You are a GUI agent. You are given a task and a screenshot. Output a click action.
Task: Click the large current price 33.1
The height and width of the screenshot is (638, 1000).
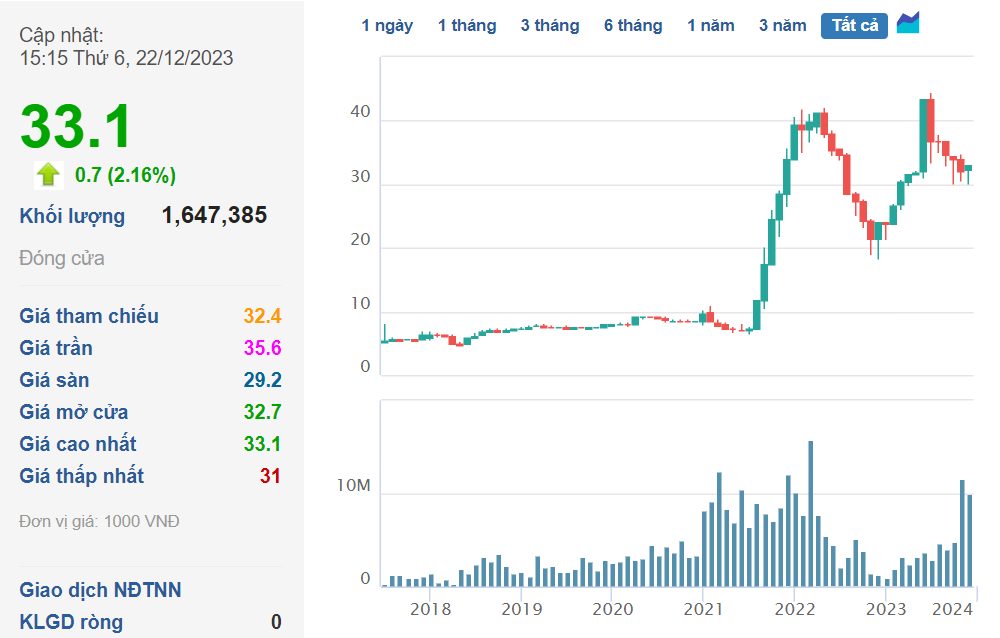pos(76,127)
